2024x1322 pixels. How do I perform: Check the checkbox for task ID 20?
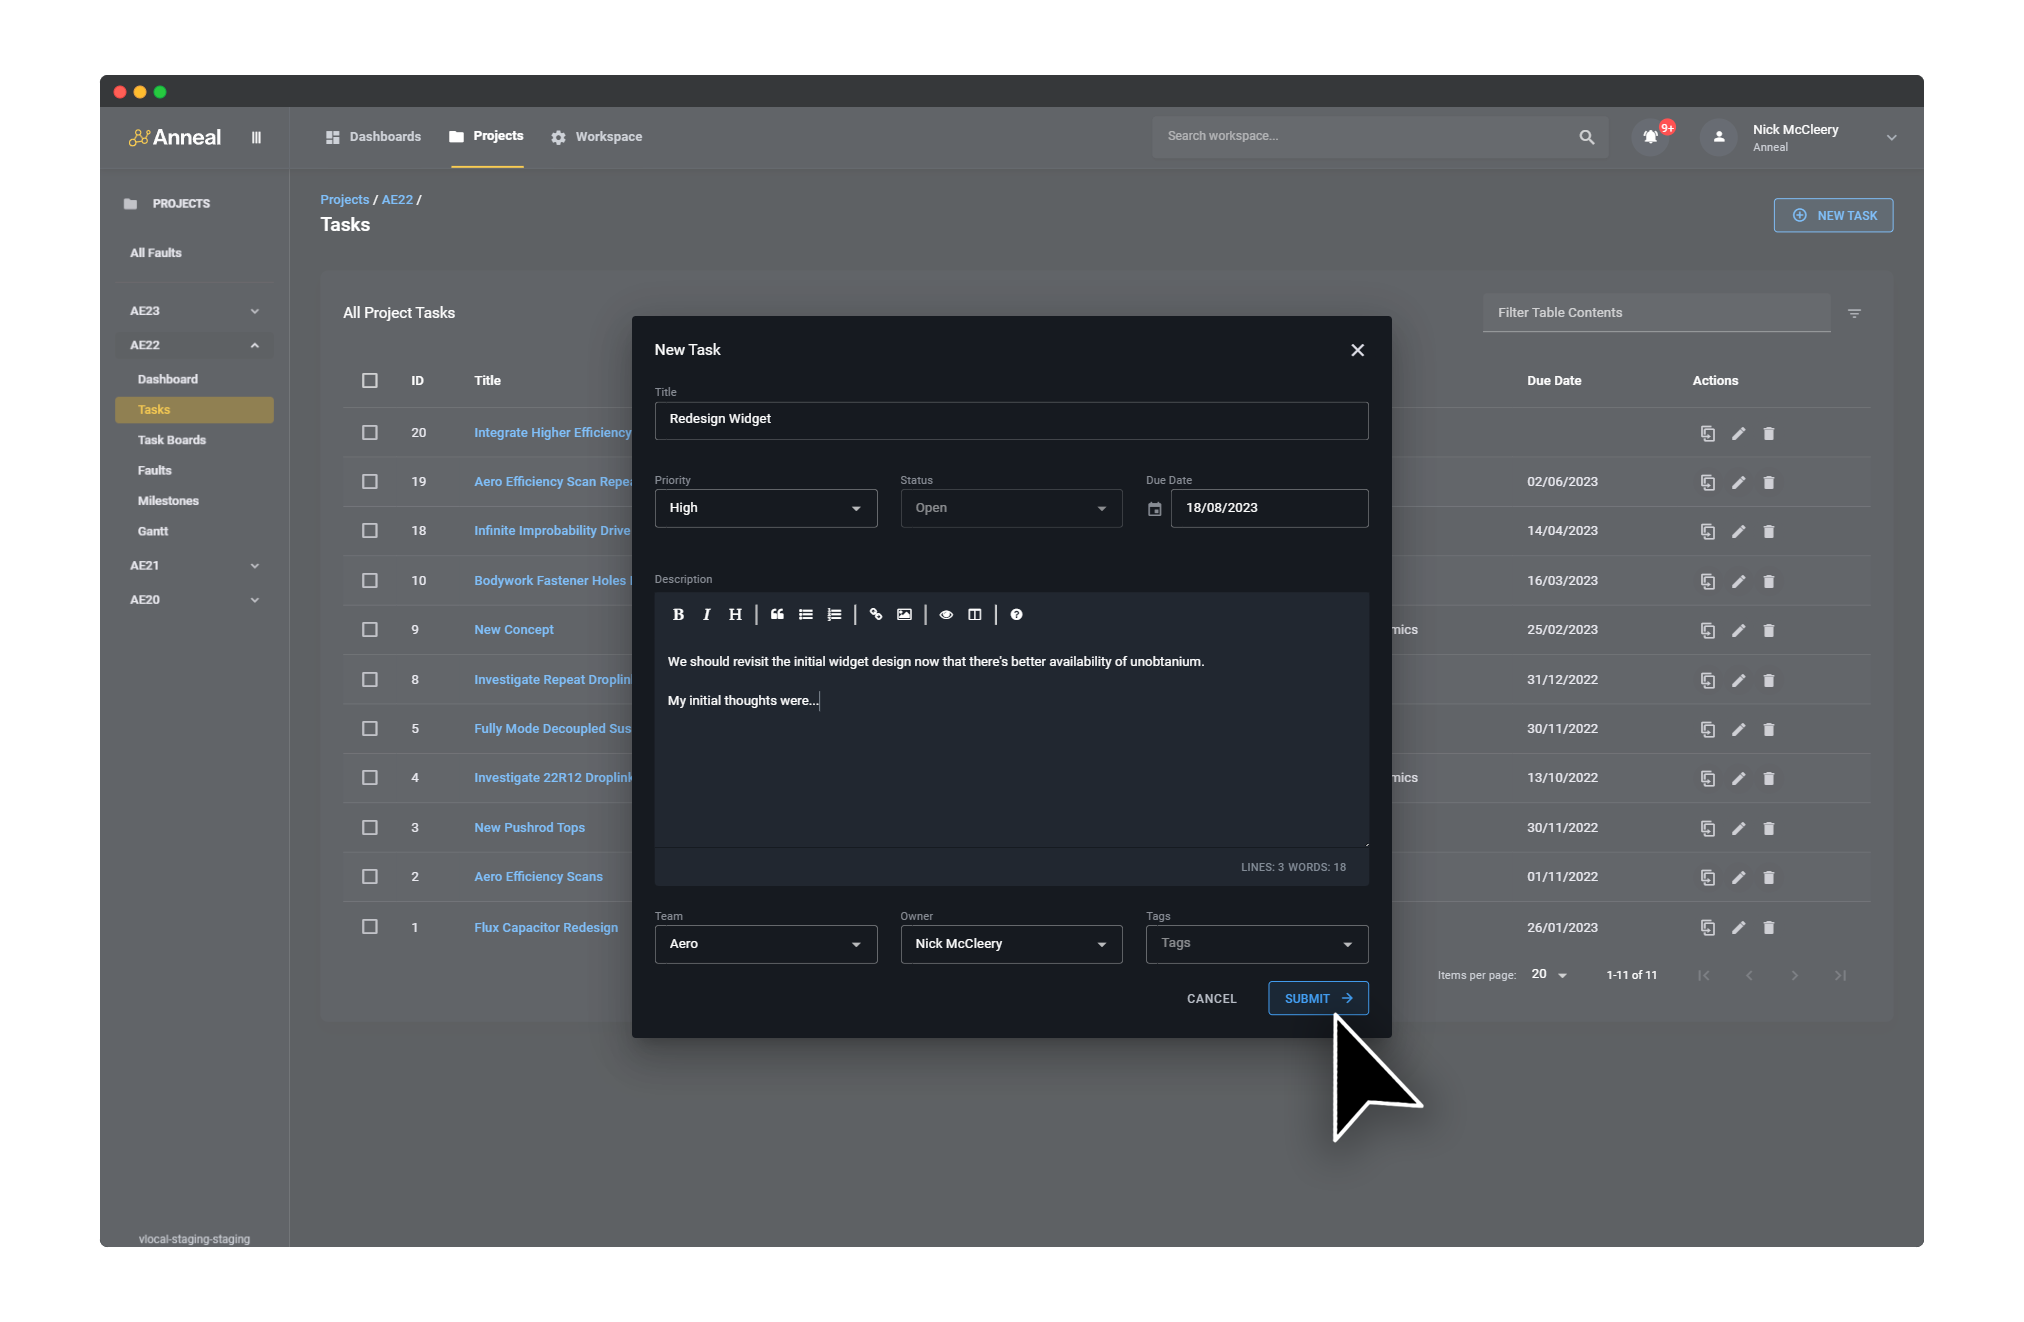tap(369, 432)
